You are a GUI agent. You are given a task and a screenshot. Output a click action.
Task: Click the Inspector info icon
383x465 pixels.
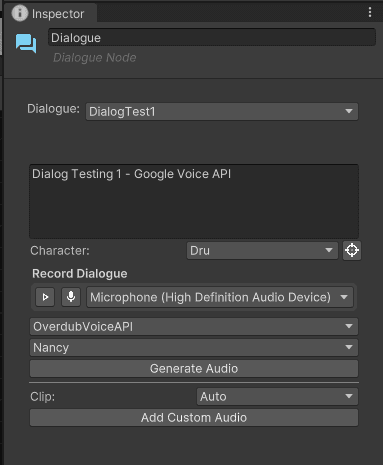point(20,13)
